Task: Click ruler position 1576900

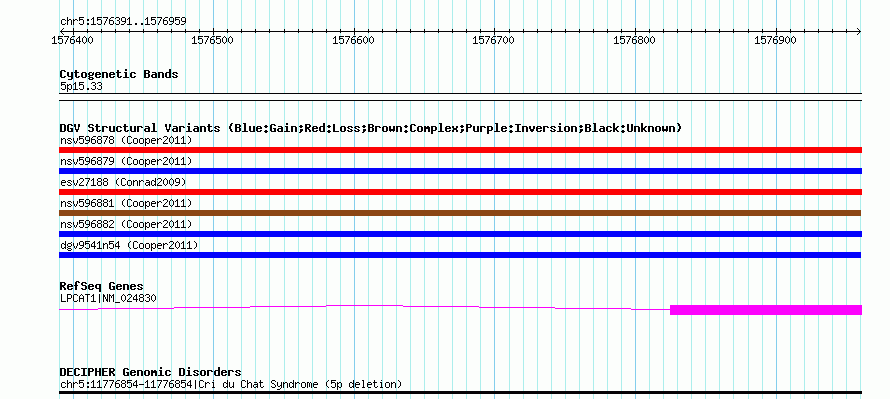Action: tap(775, 40)
